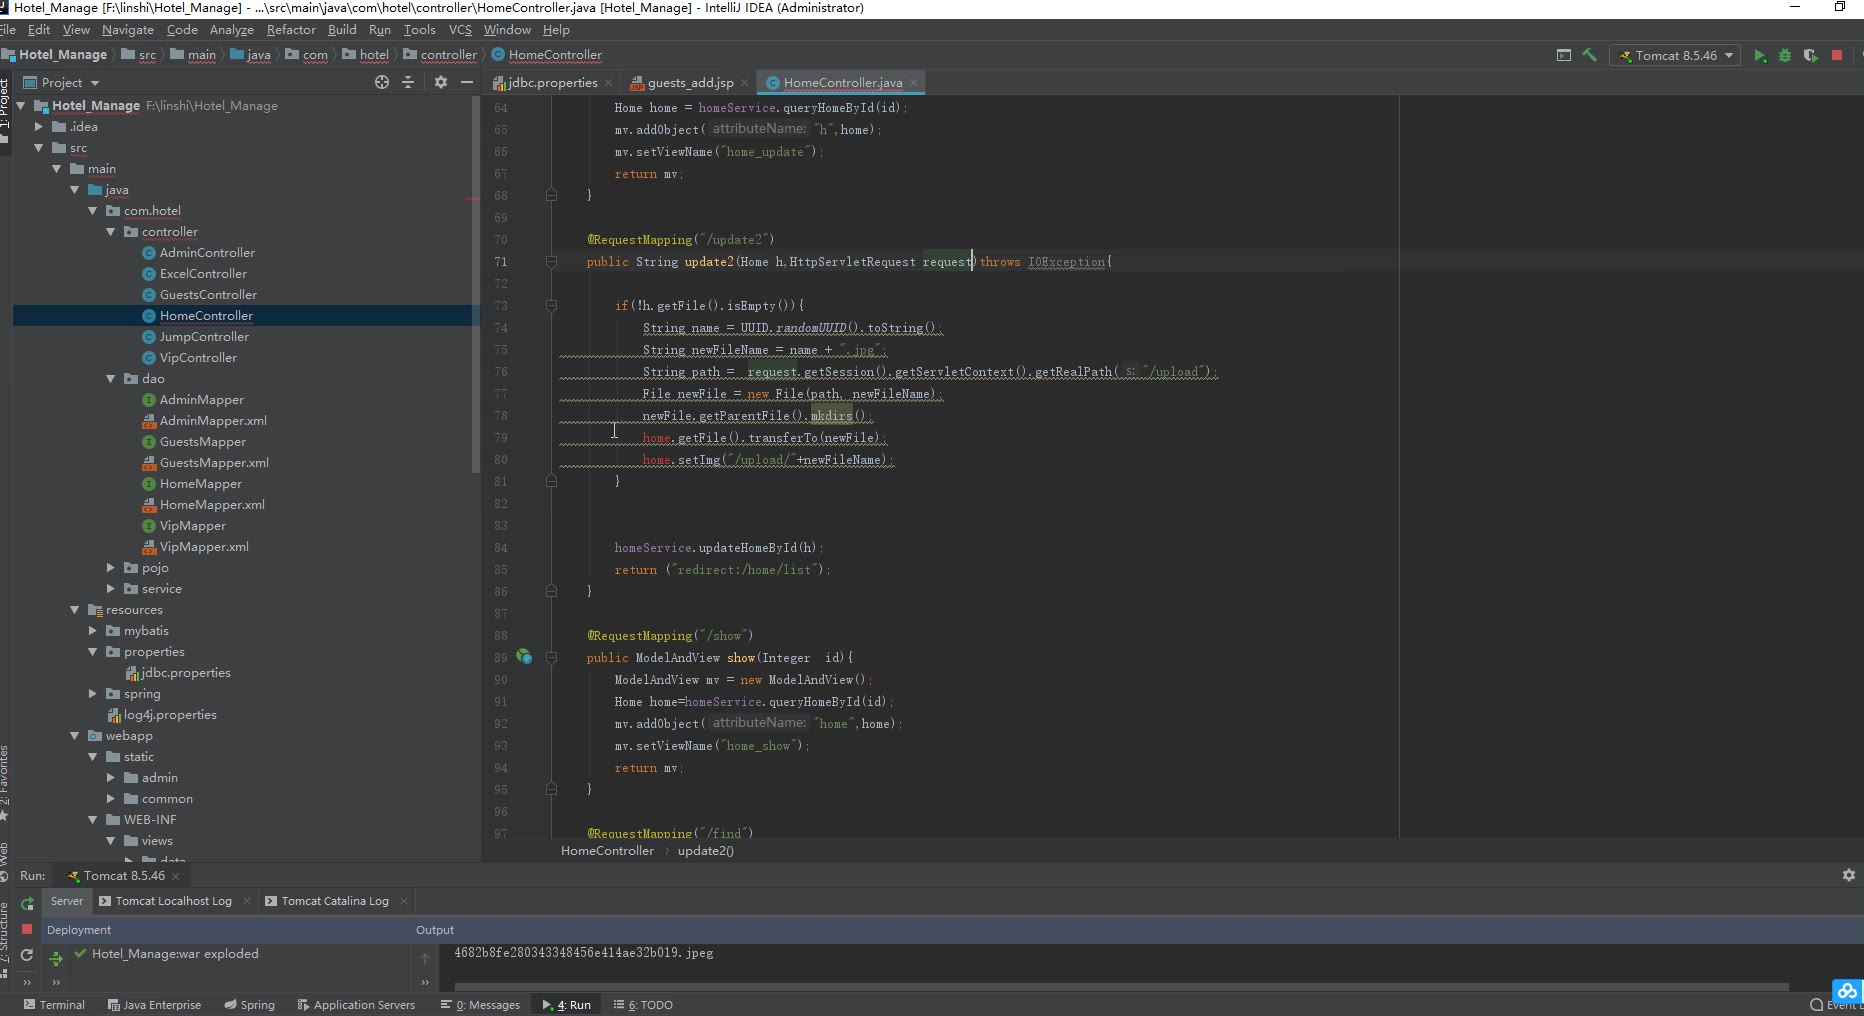
Task: Open the Spring tool window
Action: click(249, 1005)
